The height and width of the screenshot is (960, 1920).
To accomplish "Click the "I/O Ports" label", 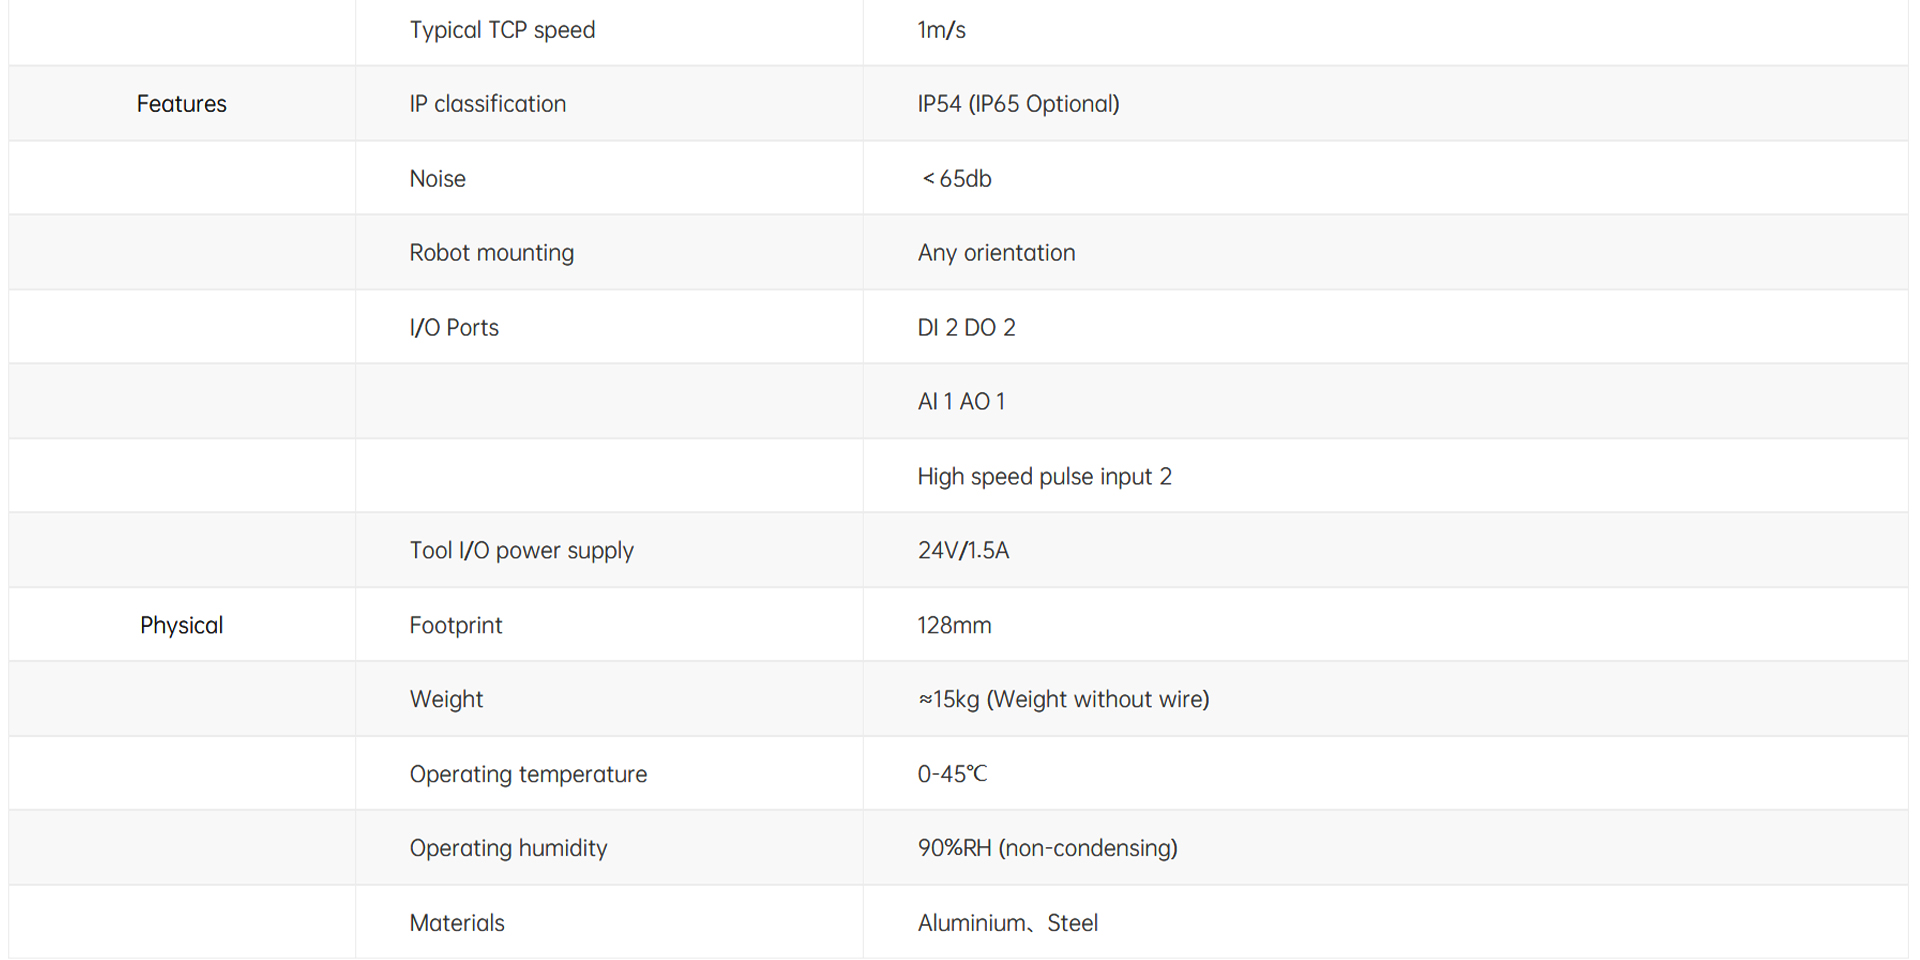I will click(x=453, y=328).
